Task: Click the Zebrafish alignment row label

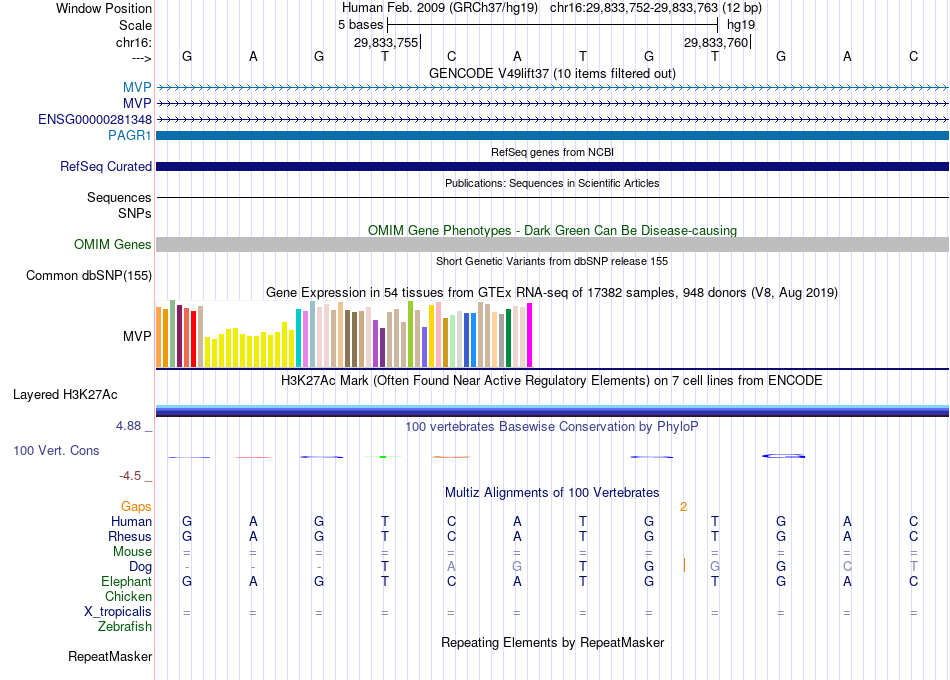Action: 125,626
